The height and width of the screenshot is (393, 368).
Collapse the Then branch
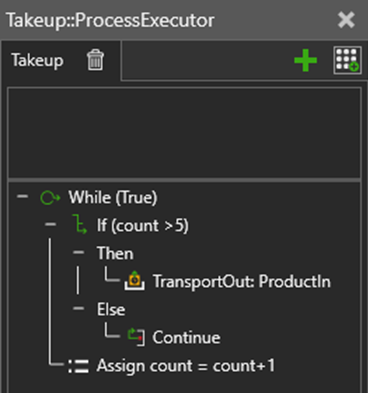coord(78,252)
